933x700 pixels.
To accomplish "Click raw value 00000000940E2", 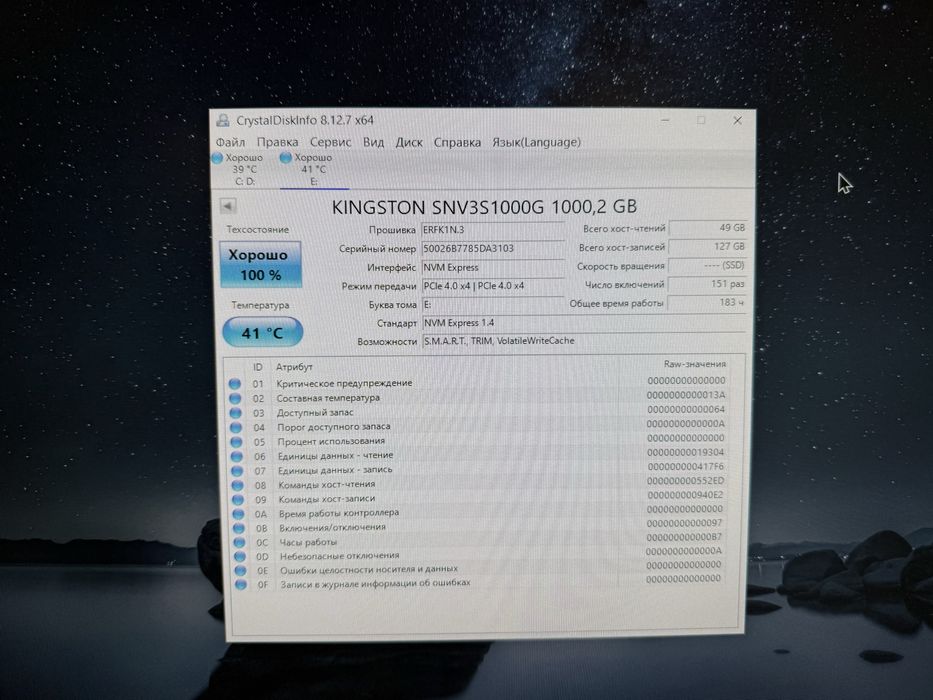I will coord(685,495).
